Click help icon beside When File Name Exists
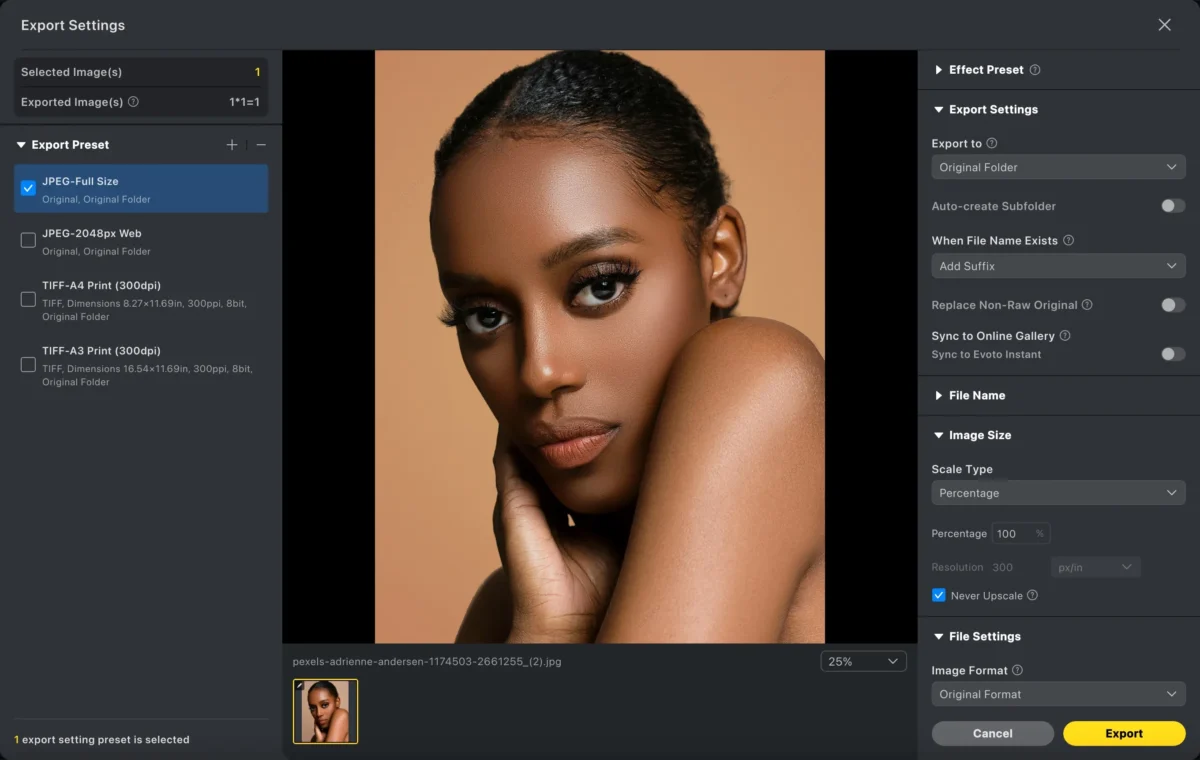 tap(1069, 241)
